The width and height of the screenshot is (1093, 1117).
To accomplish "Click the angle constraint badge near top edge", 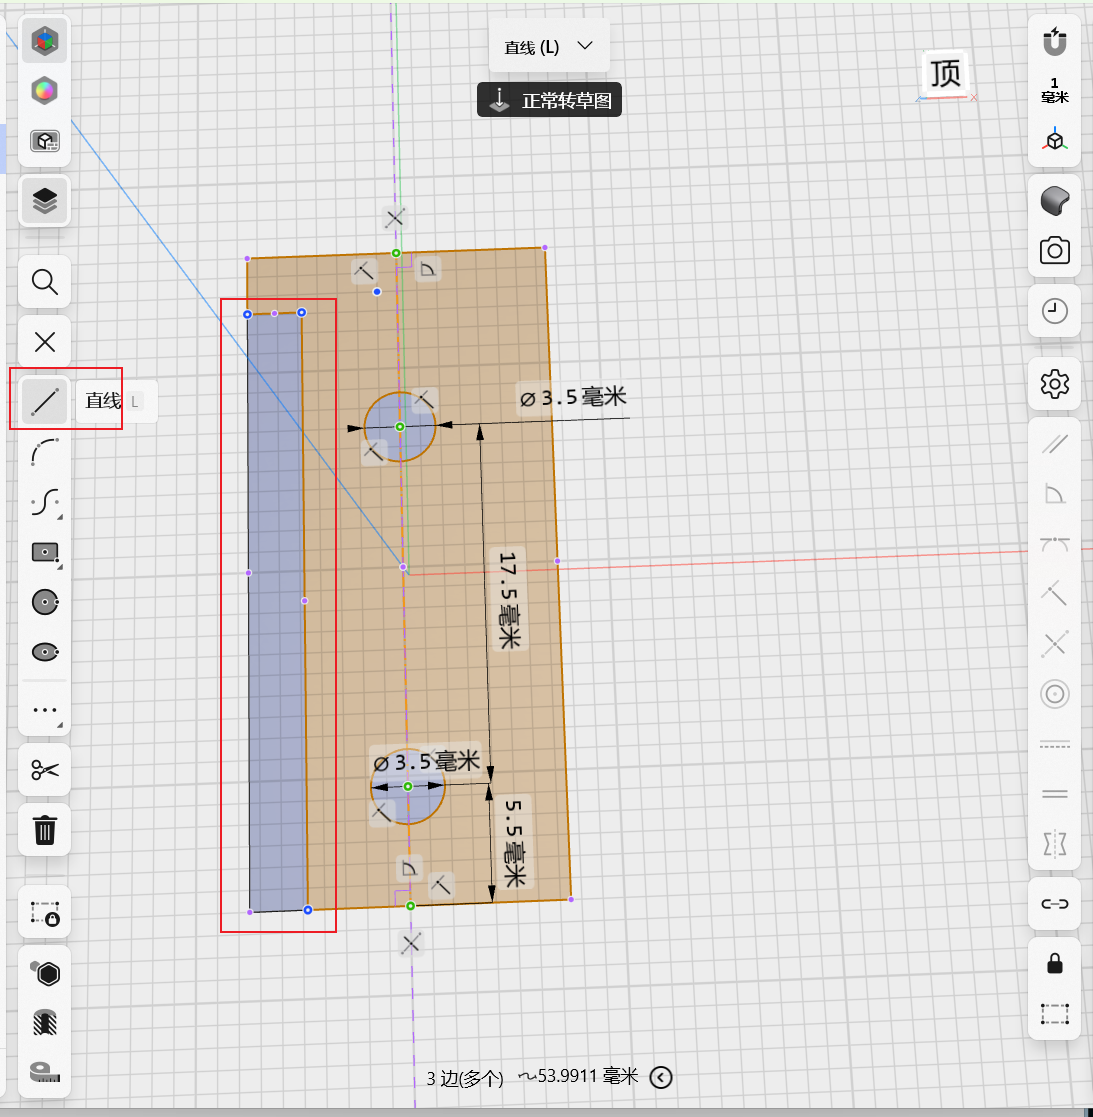I will pyautogui.click(x=428, y=269).
